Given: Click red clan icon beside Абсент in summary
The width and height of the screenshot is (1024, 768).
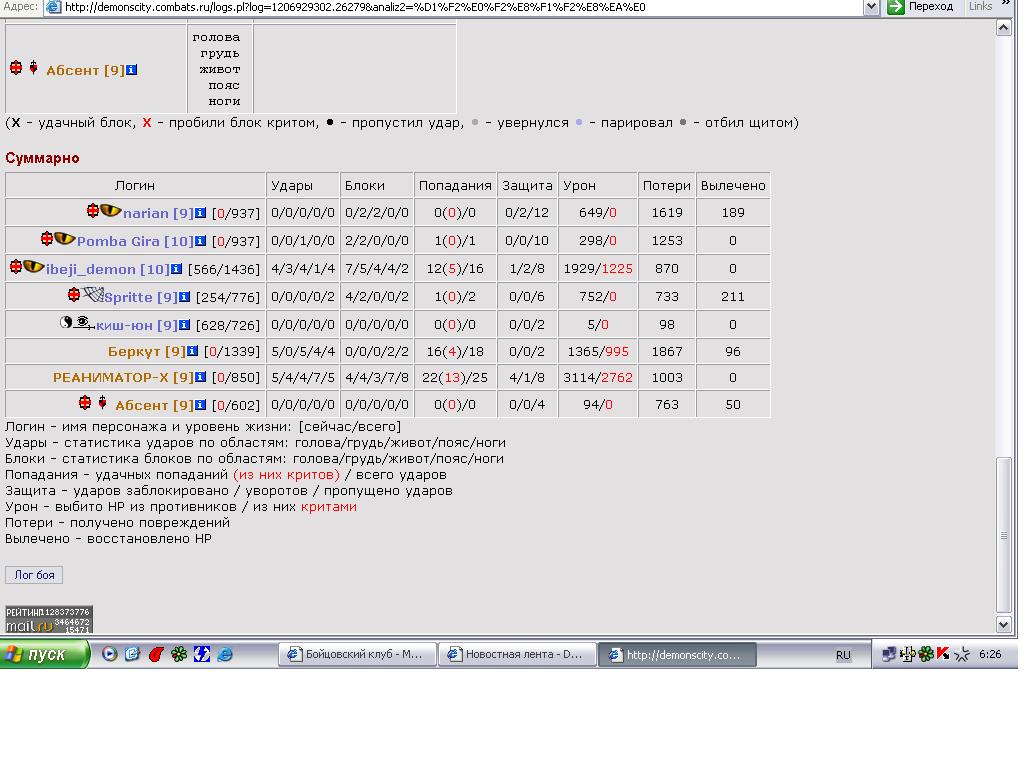Looking at the screenshot, I should (102, 402).
